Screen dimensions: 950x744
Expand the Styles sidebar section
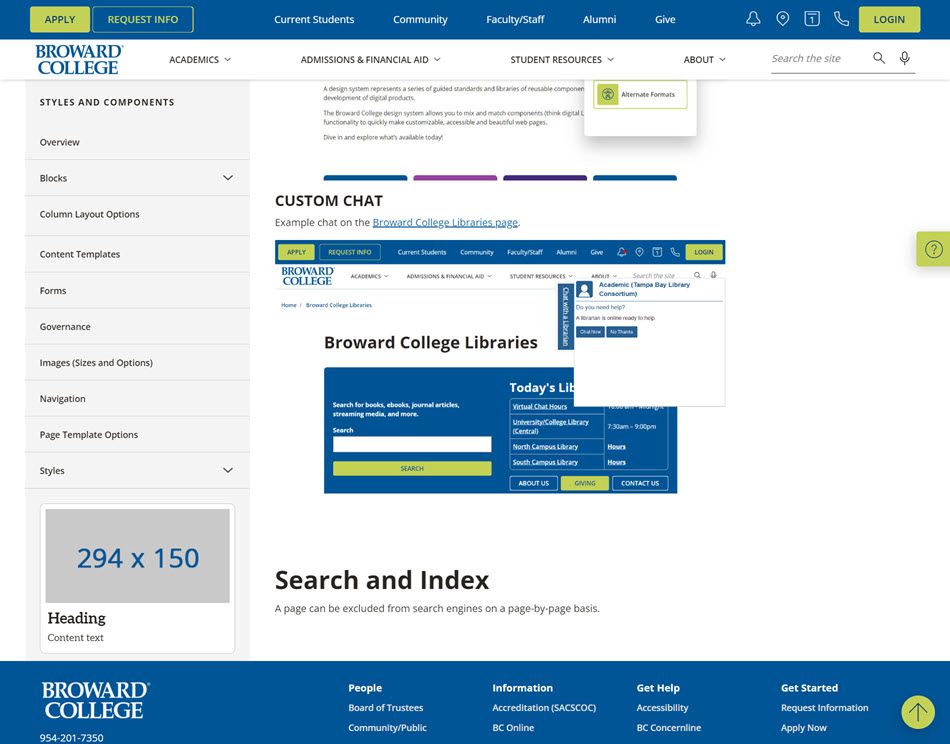[x=228, y=470]
